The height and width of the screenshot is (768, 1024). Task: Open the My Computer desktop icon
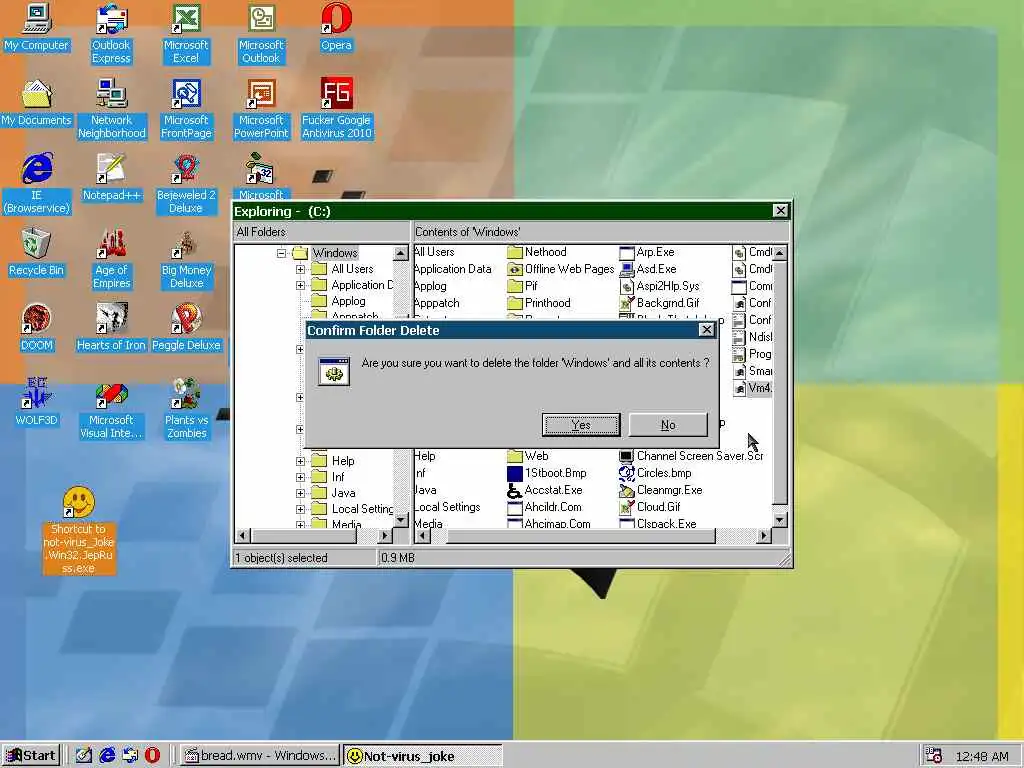[x=36, y=27]
